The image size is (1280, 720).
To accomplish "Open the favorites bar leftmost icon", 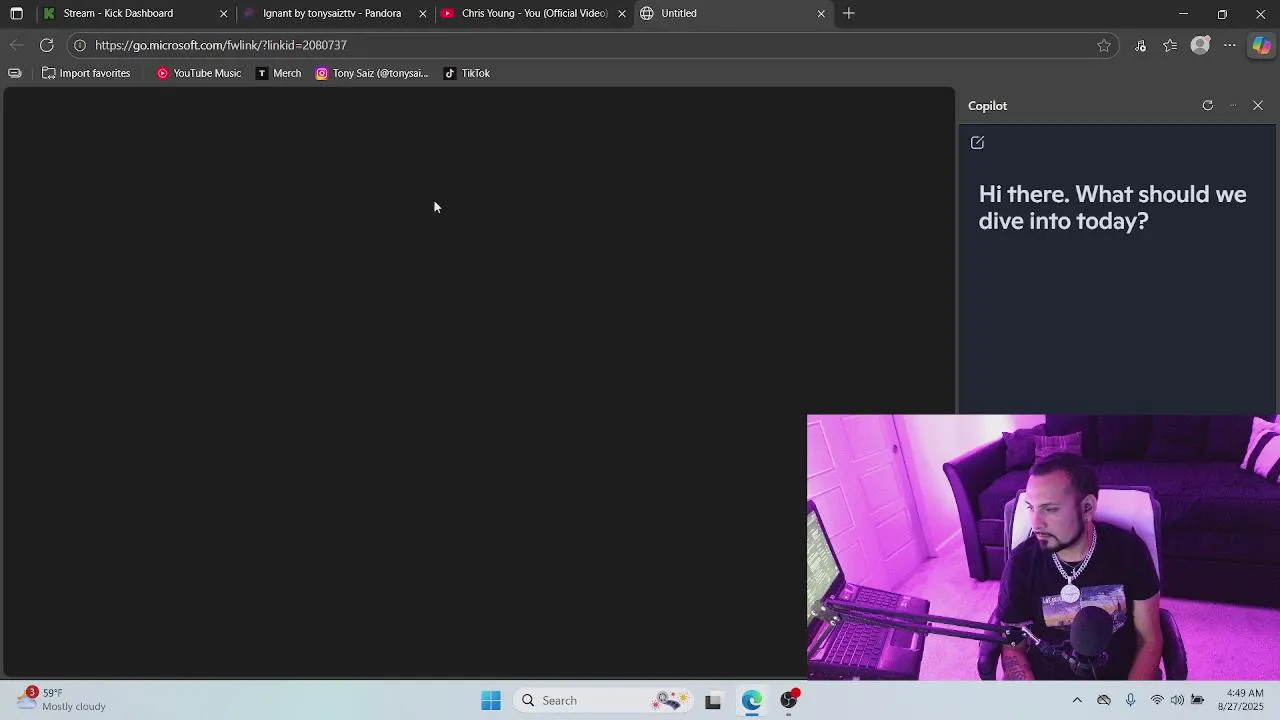I will coord(14,73).
